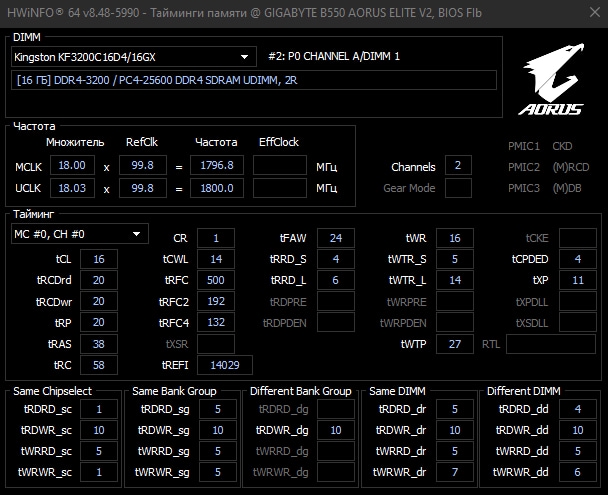Click the tWRWR_sg value field
Viewport: 608px width, 495px height.
pyautogui.click(x=218, y=472)
